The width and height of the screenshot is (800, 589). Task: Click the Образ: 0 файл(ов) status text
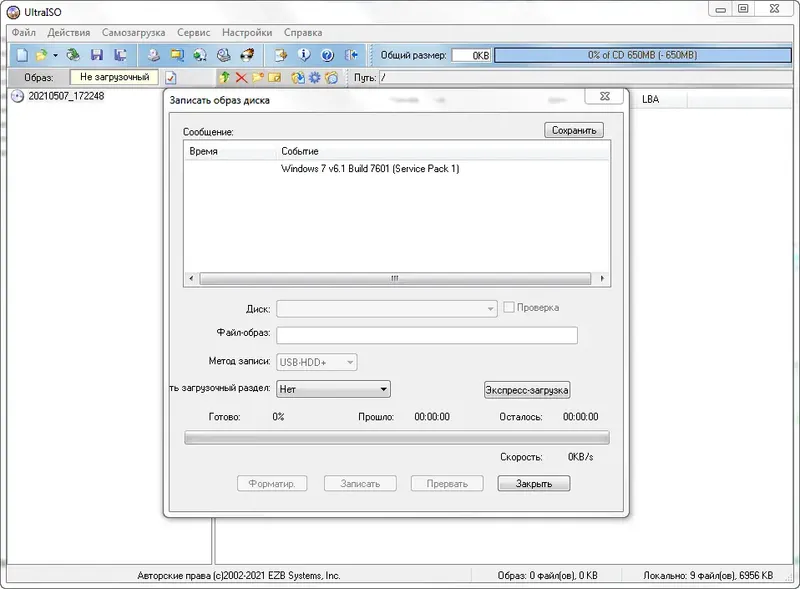tap(547, 575)
